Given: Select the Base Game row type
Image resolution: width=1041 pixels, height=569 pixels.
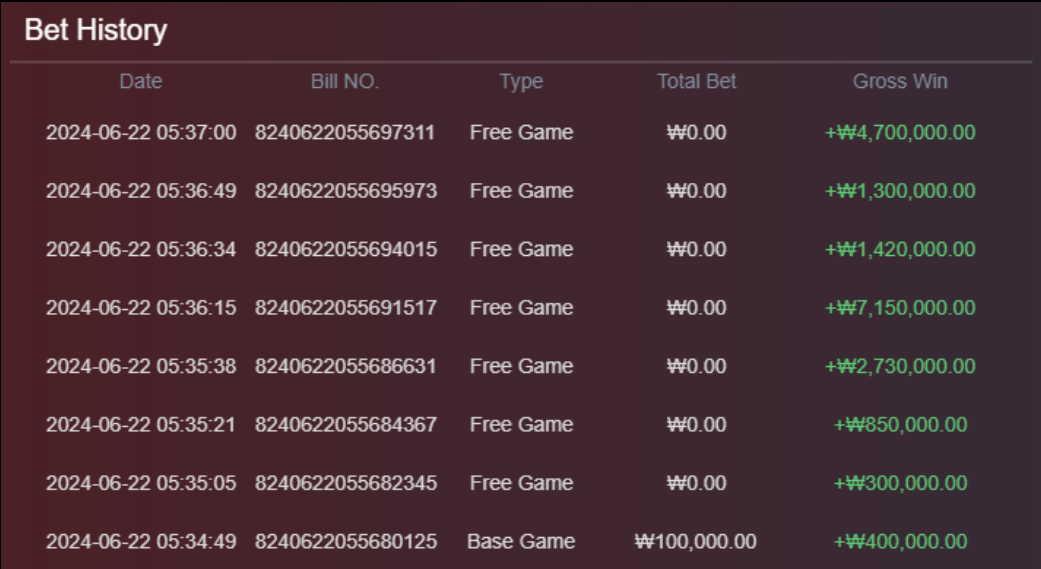Looking at the screenshot, I should [521, 541].
